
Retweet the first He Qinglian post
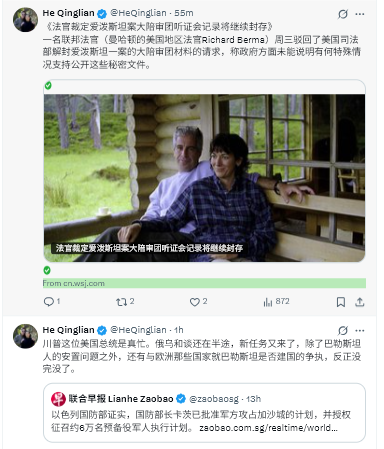125,302
